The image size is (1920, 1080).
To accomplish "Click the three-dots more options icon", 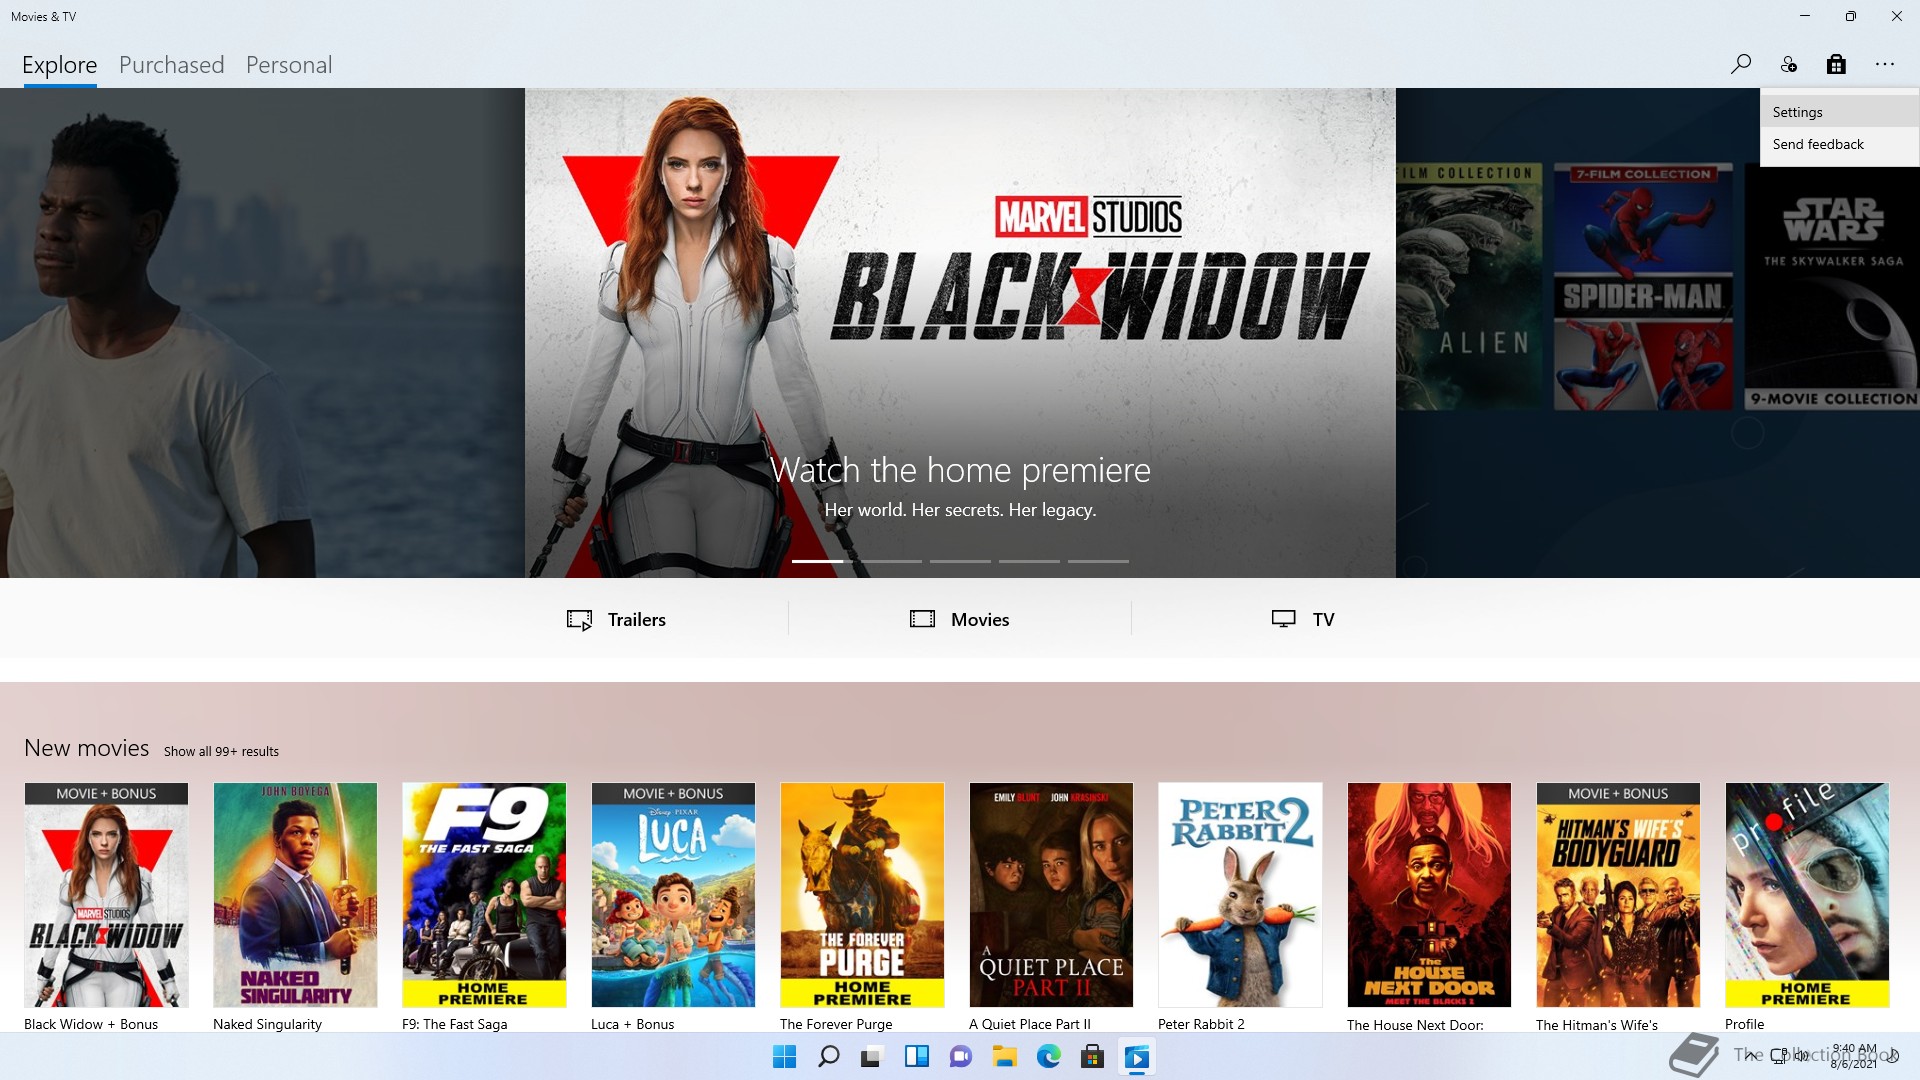I will (1885, 64).
